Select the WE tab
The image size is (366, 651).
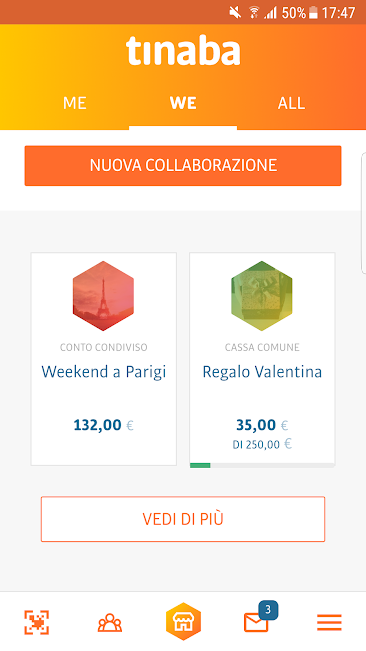[x=183, y=103]
